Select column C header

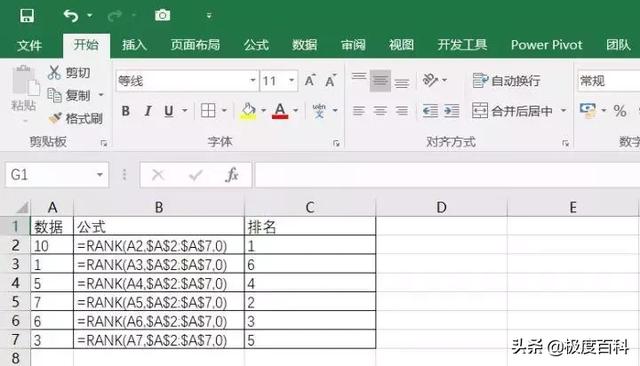(x=310, y=207)
